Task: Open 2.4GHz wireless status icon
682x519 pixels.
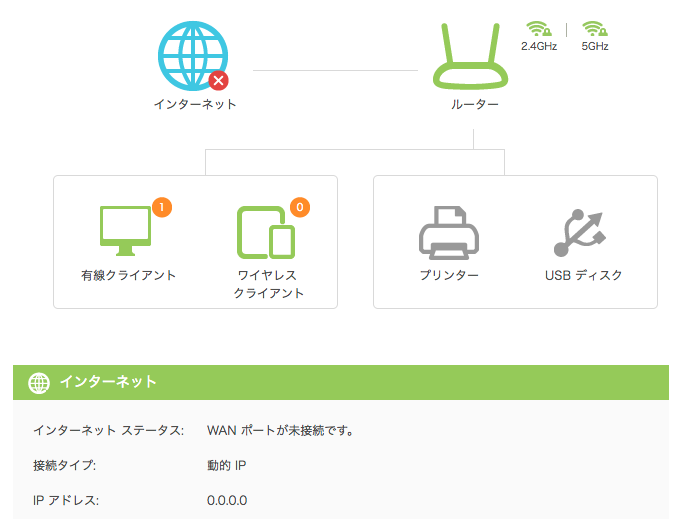Action: click(539, 29)
